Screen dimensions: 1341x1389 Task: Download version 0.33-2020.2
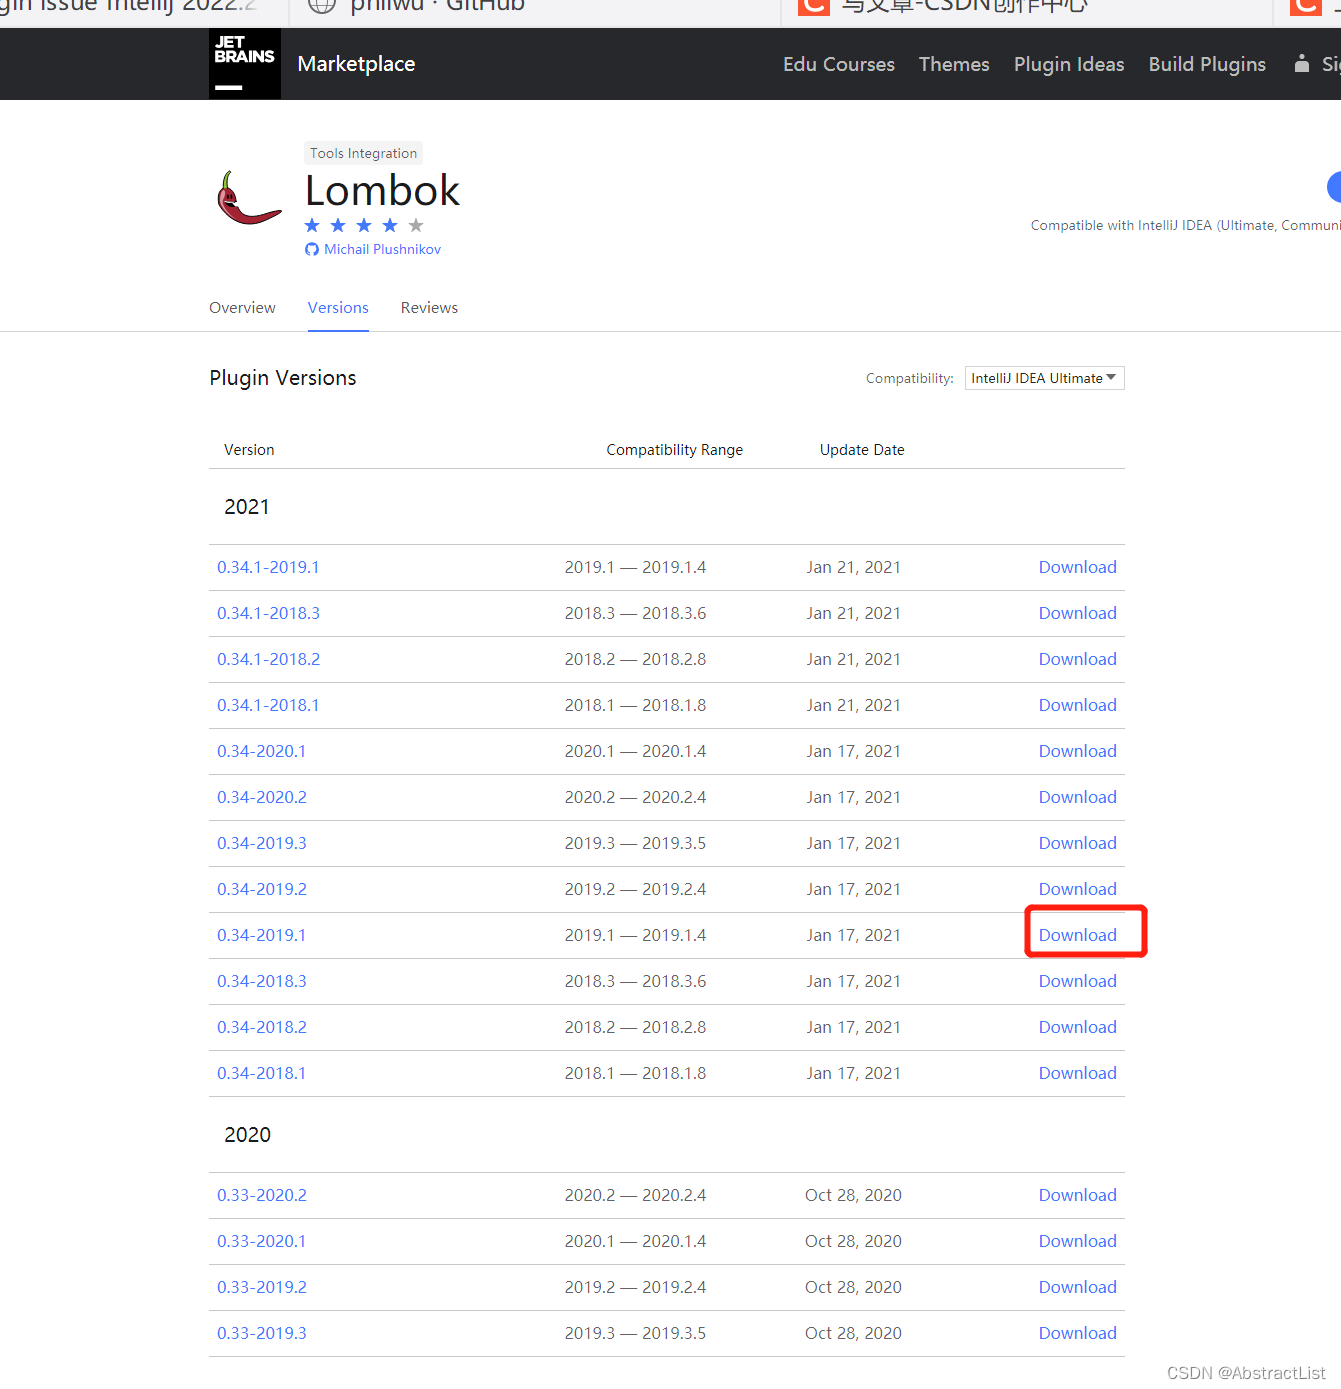[x=1077, y=1195]
